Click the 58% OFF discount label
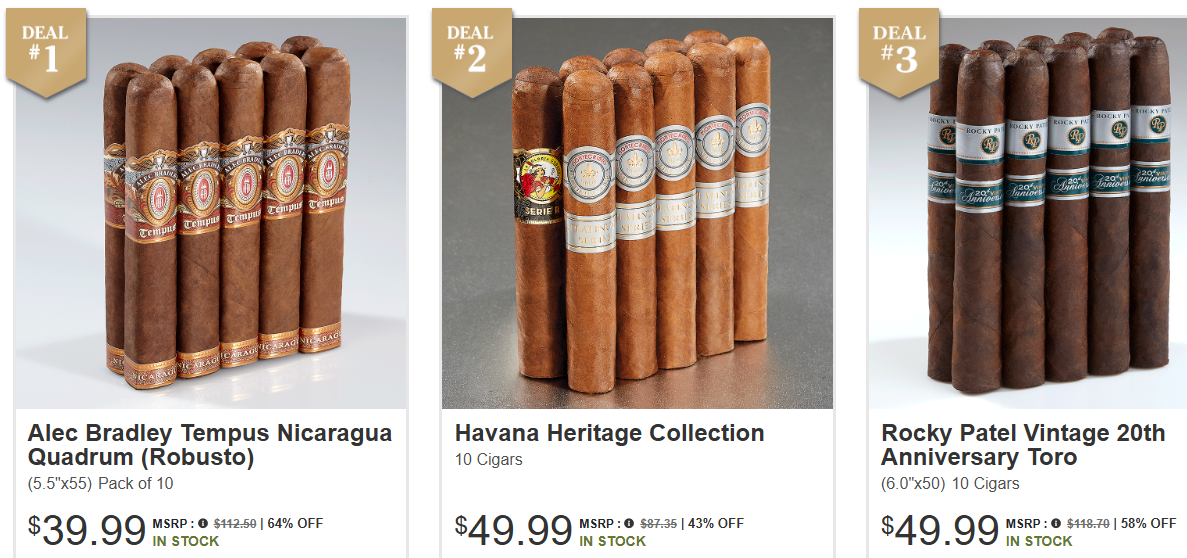This screenshot has height=558, width=1187. point(1148,523)
